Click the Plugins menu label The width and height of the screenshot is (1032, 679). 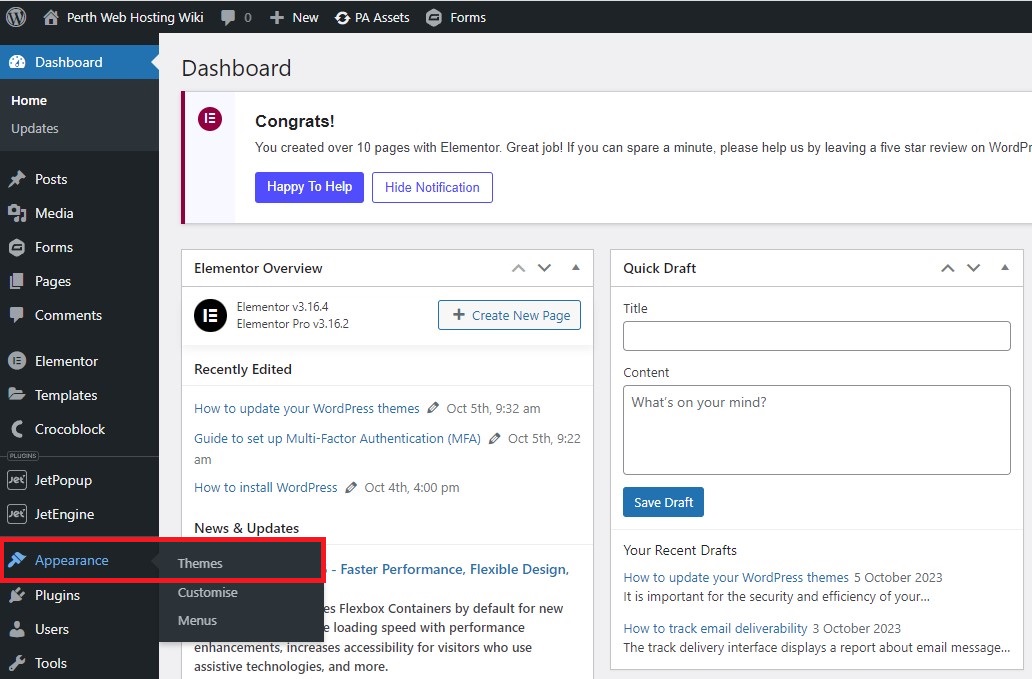coord(57,595)
